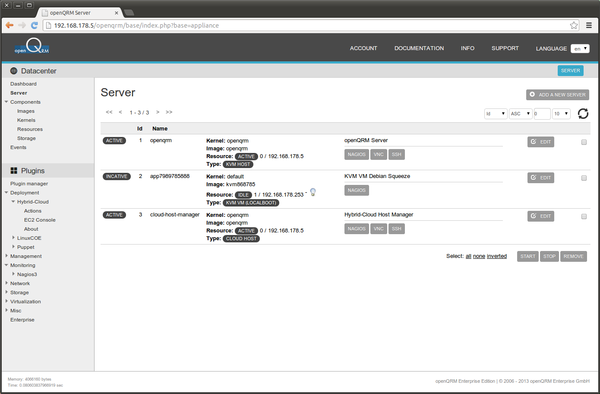Open the browser hamburger menu

tap(589, 25)
